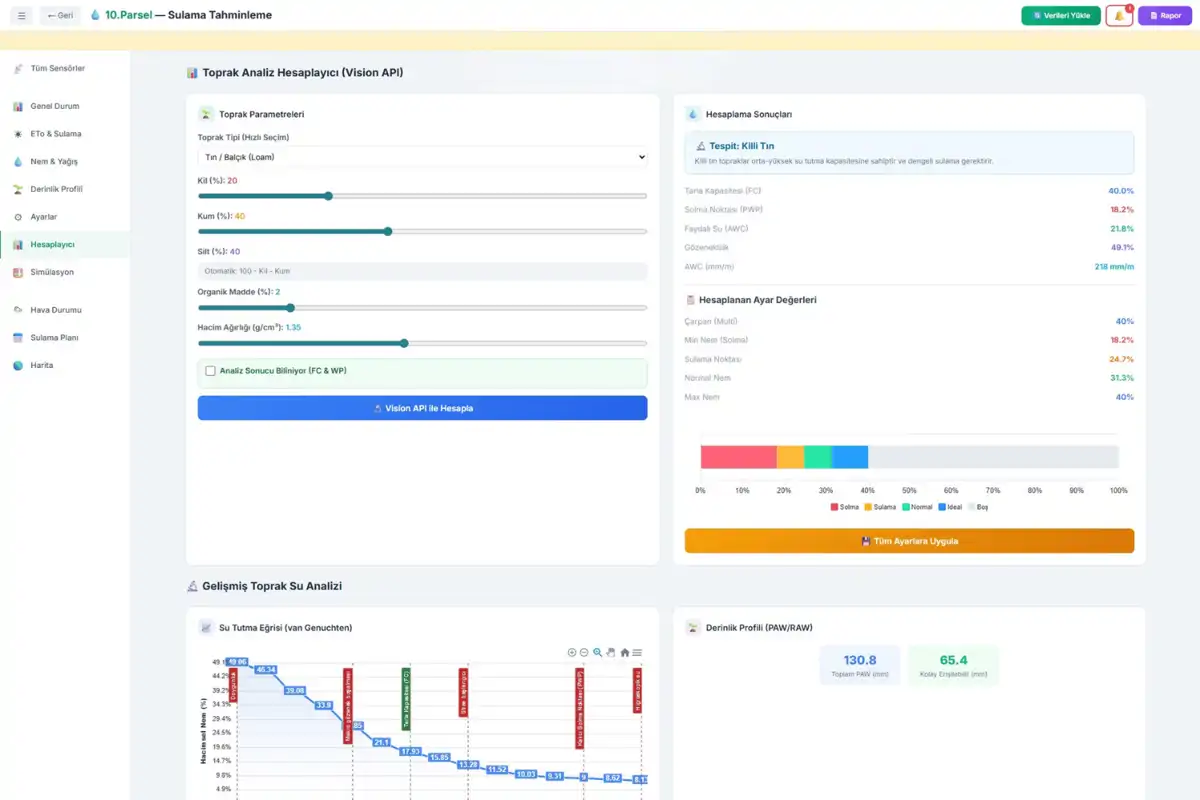This screenshot has height=800, width=1200.
Task: Reset the chart view with the home icon
Action: pyautogui.click(x=625, y=653)
